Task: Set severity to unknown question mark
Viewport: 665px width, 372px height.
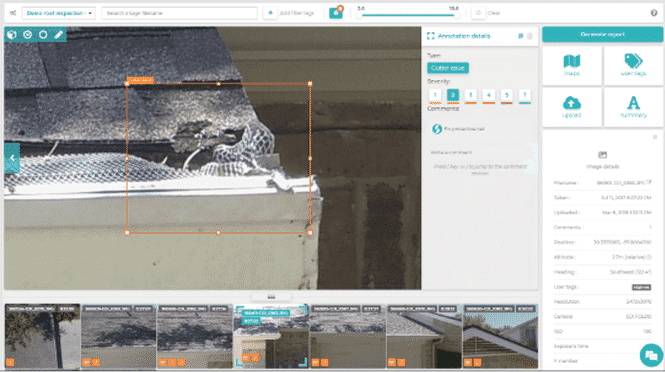Action: (x=525, y=95)
